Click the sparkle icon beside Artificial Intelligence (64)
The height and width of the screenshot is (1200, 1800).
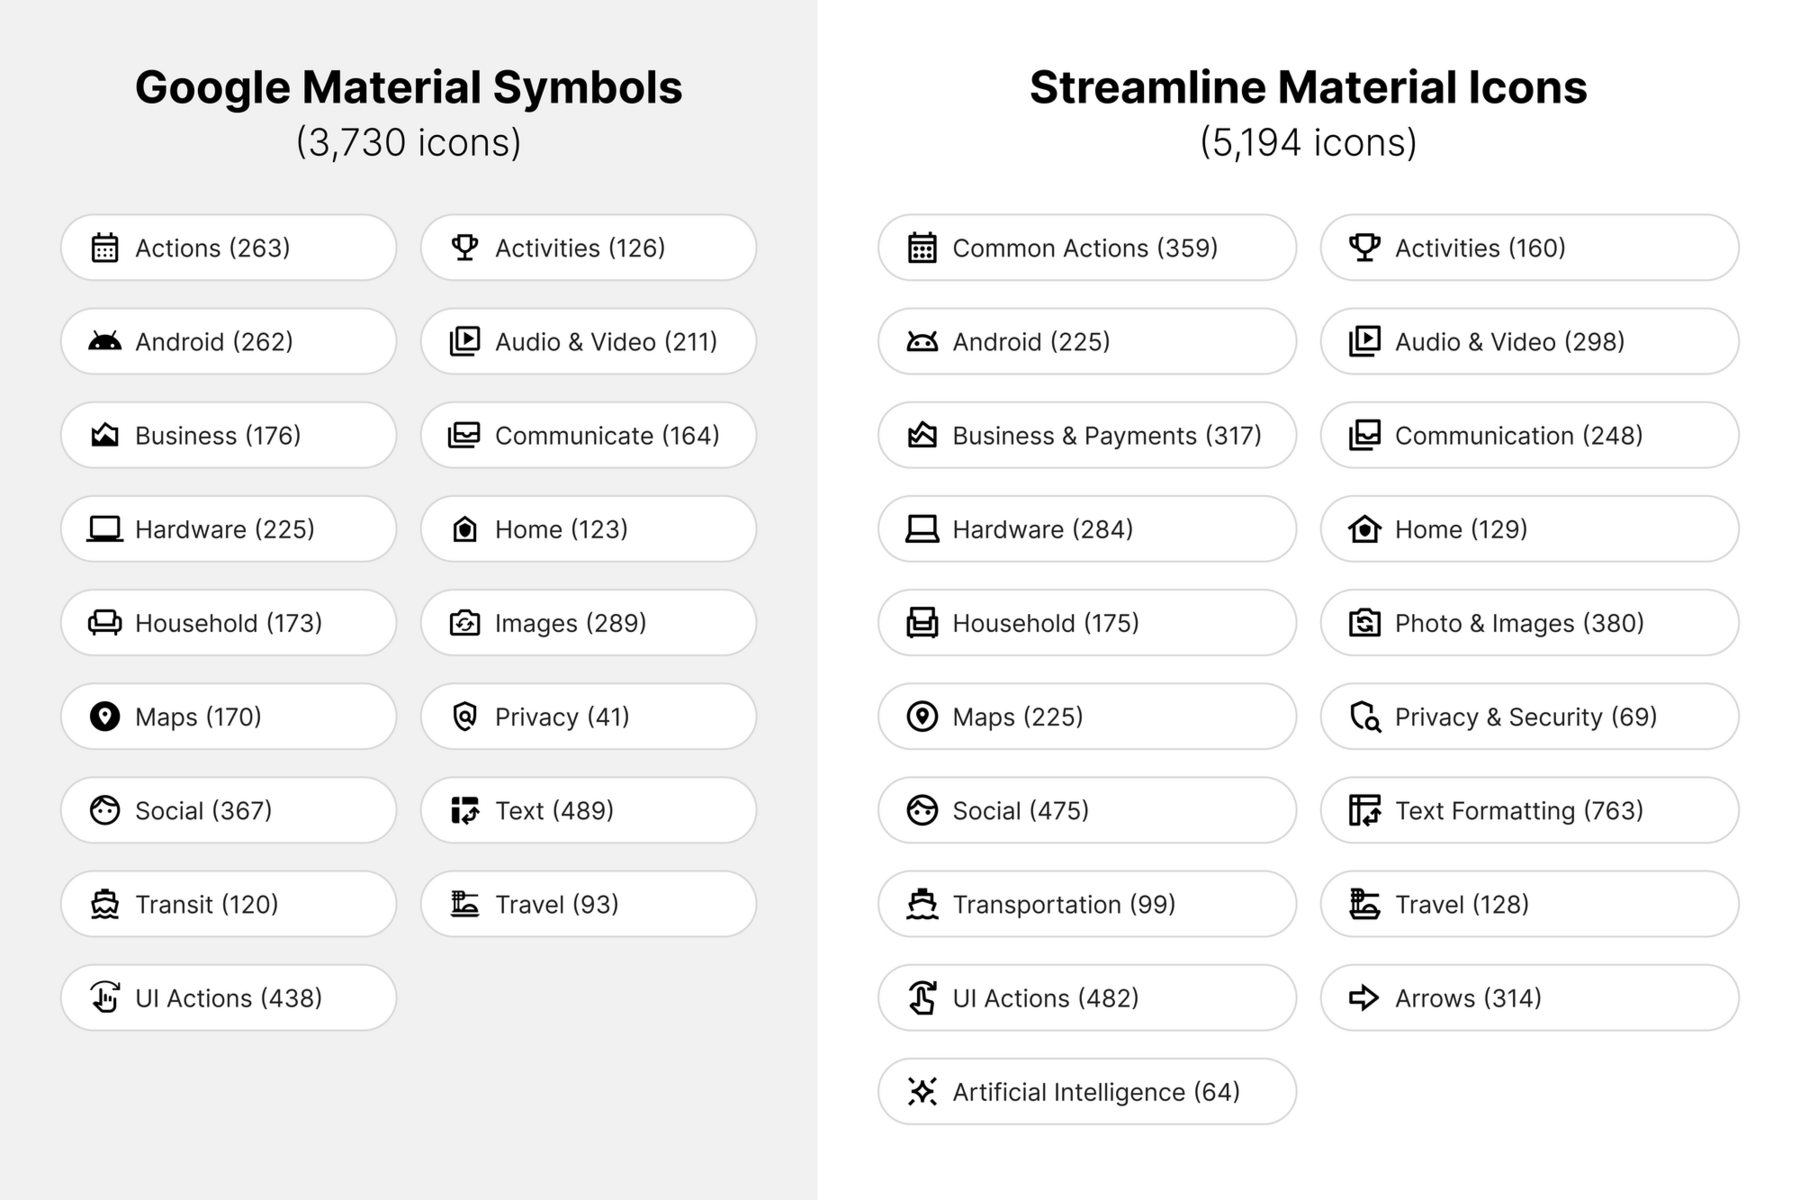click(922, 1091)
